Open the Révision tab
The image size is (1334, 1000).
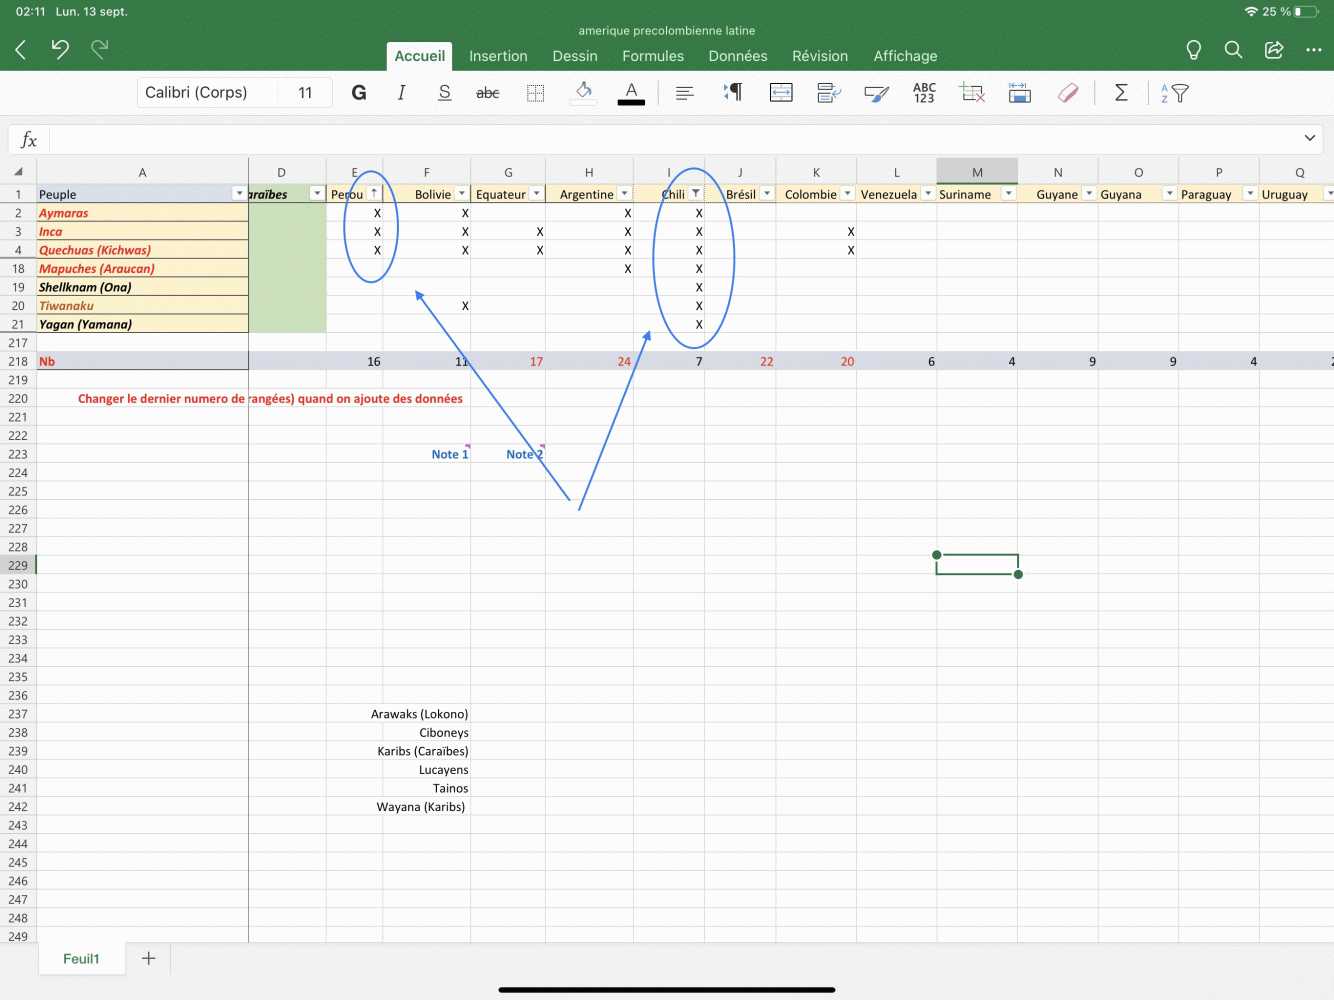820,56
